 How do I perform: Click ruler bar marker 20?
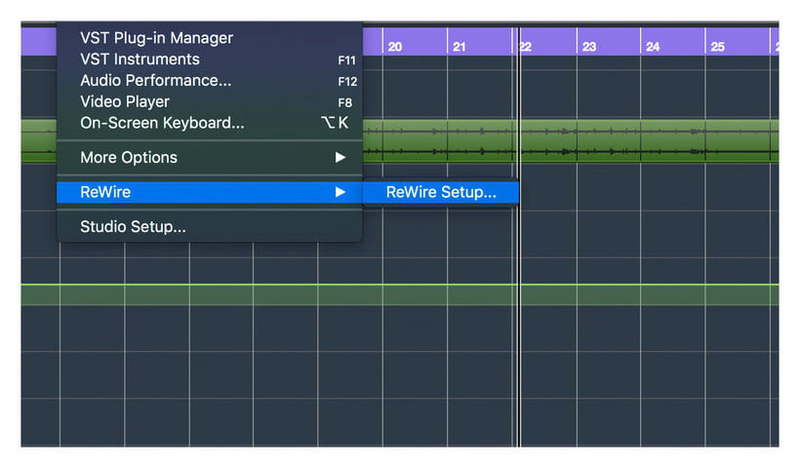(x=394, y=47)
